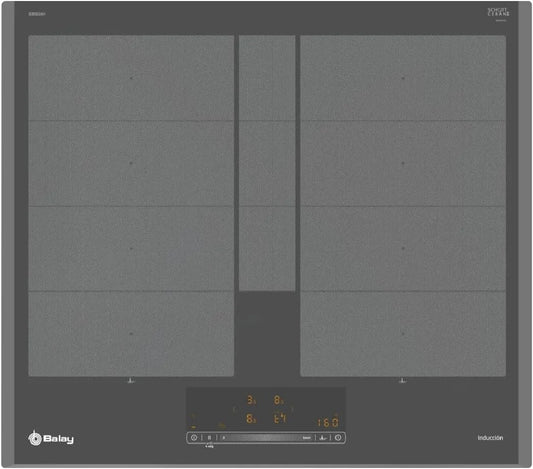Tap the main power switch icon
533x469 pixels.
[194, 438]
